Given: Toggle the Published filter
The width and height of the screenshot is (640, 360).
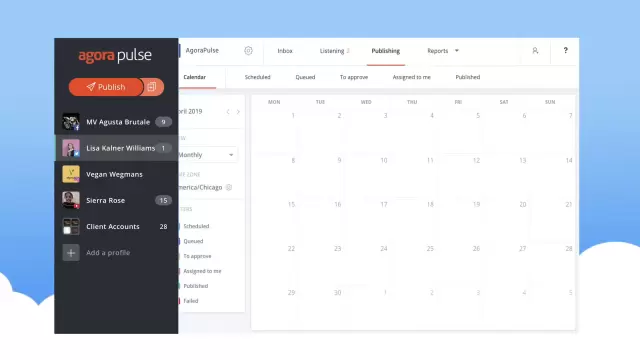Looking at the screenshot, I should pyautogui.click(x=196, y=286).
